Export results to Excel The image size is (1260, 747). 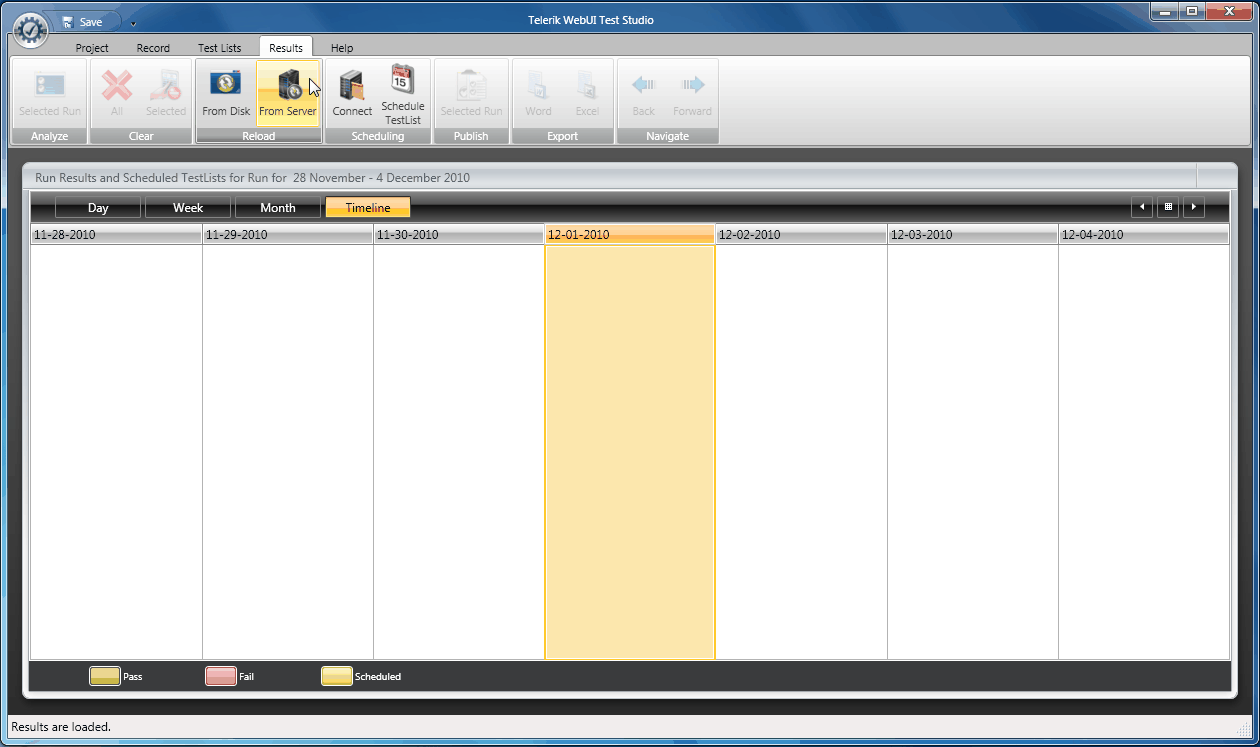(x=587, y=94)
